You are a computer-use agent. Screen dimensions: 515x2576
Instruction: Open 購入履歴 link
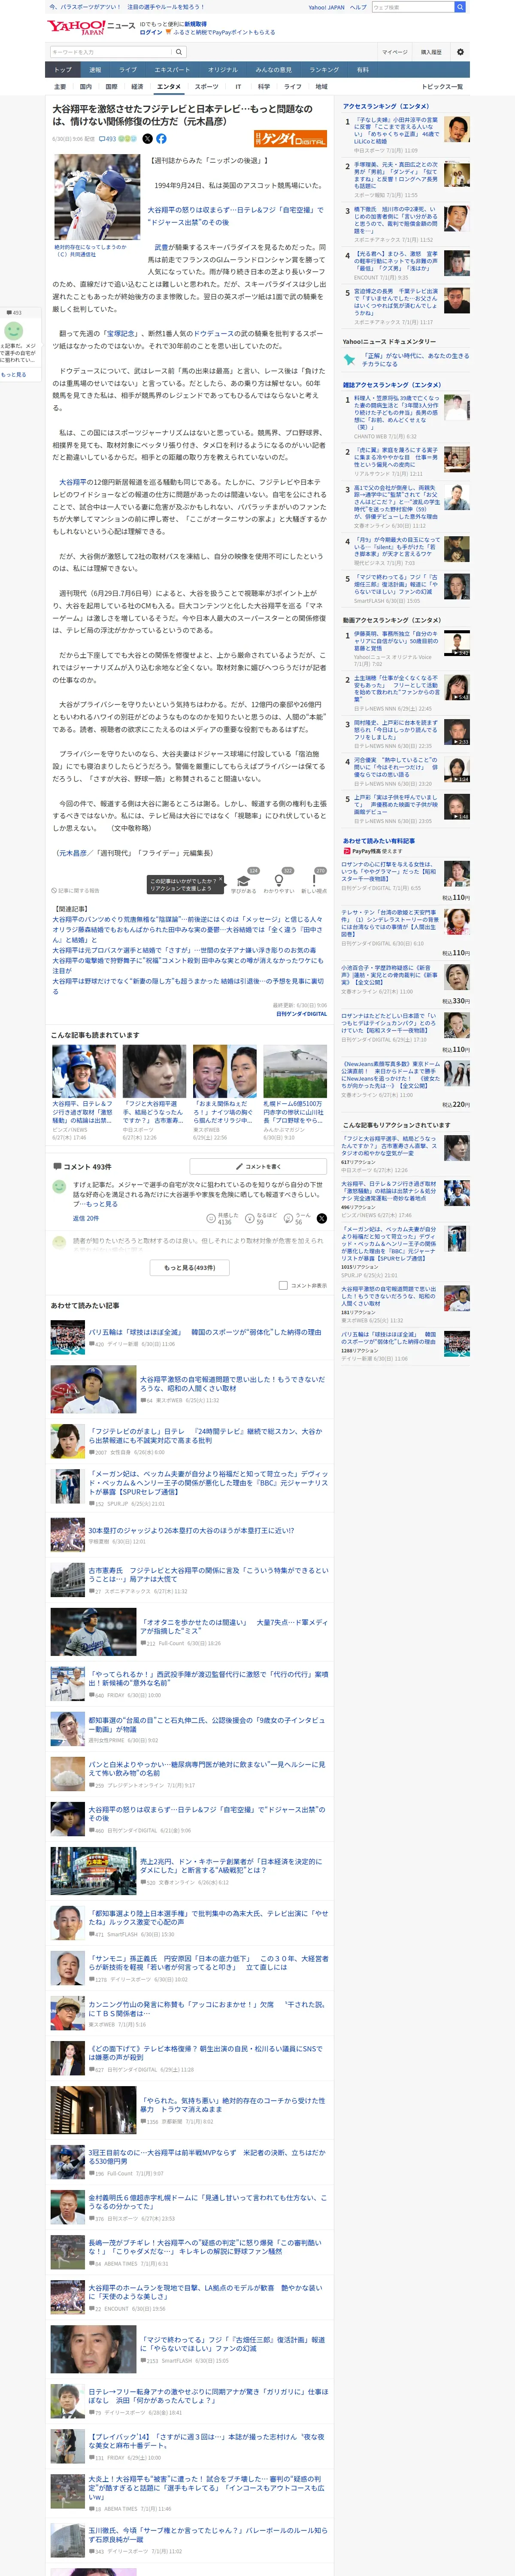431,52
